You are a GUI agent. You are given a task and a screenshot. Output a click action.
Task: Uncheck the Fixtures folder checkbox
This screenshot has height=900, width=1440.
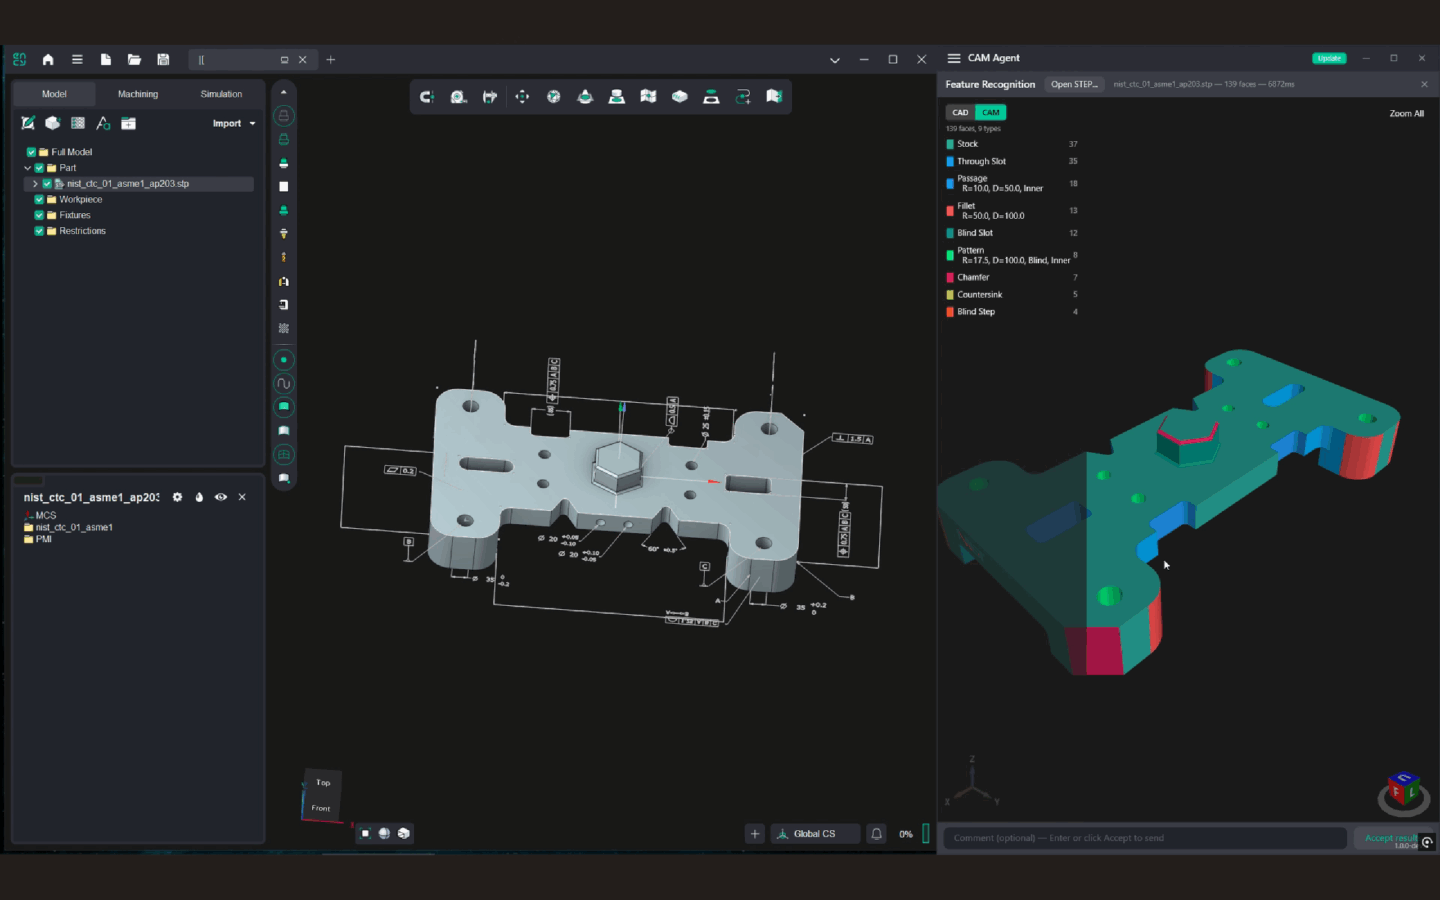point(39,215)
